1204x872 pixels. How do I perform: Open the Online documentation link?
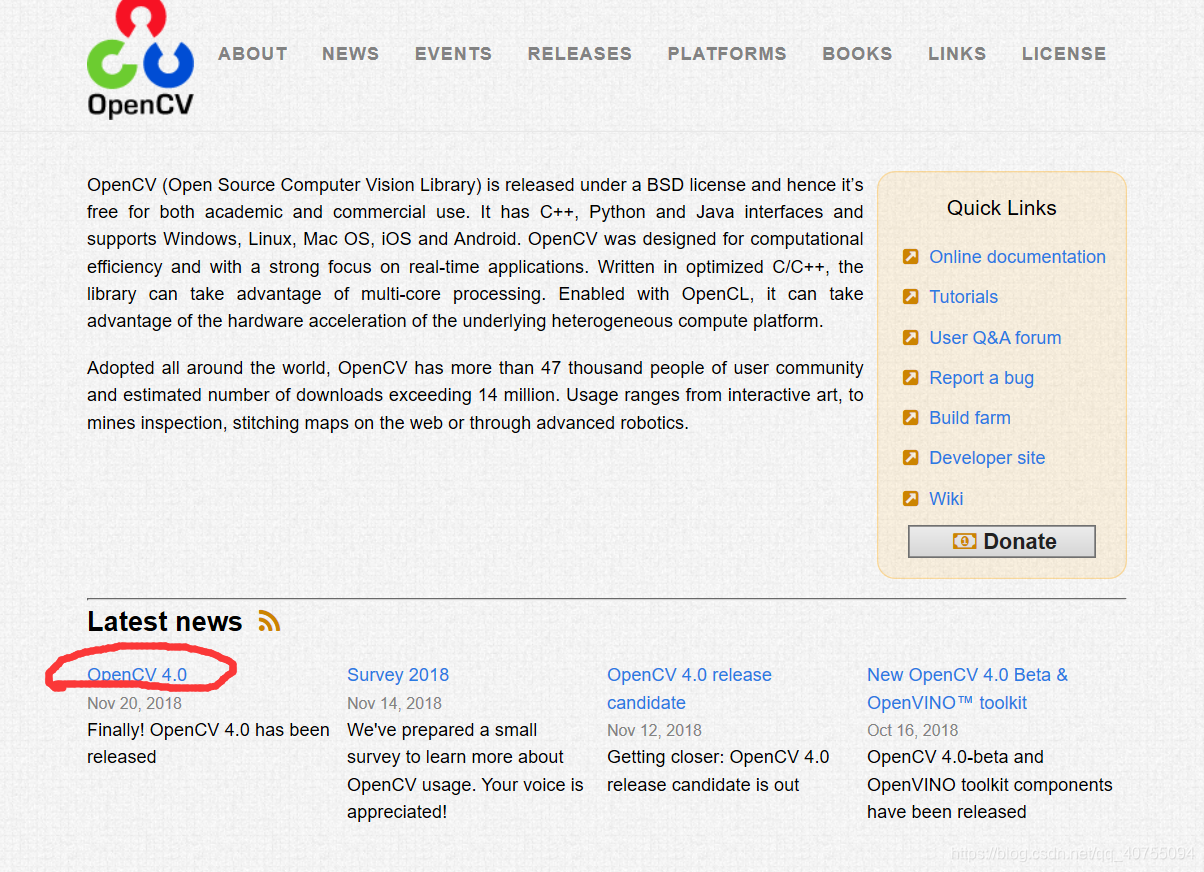click(1017, 257)
